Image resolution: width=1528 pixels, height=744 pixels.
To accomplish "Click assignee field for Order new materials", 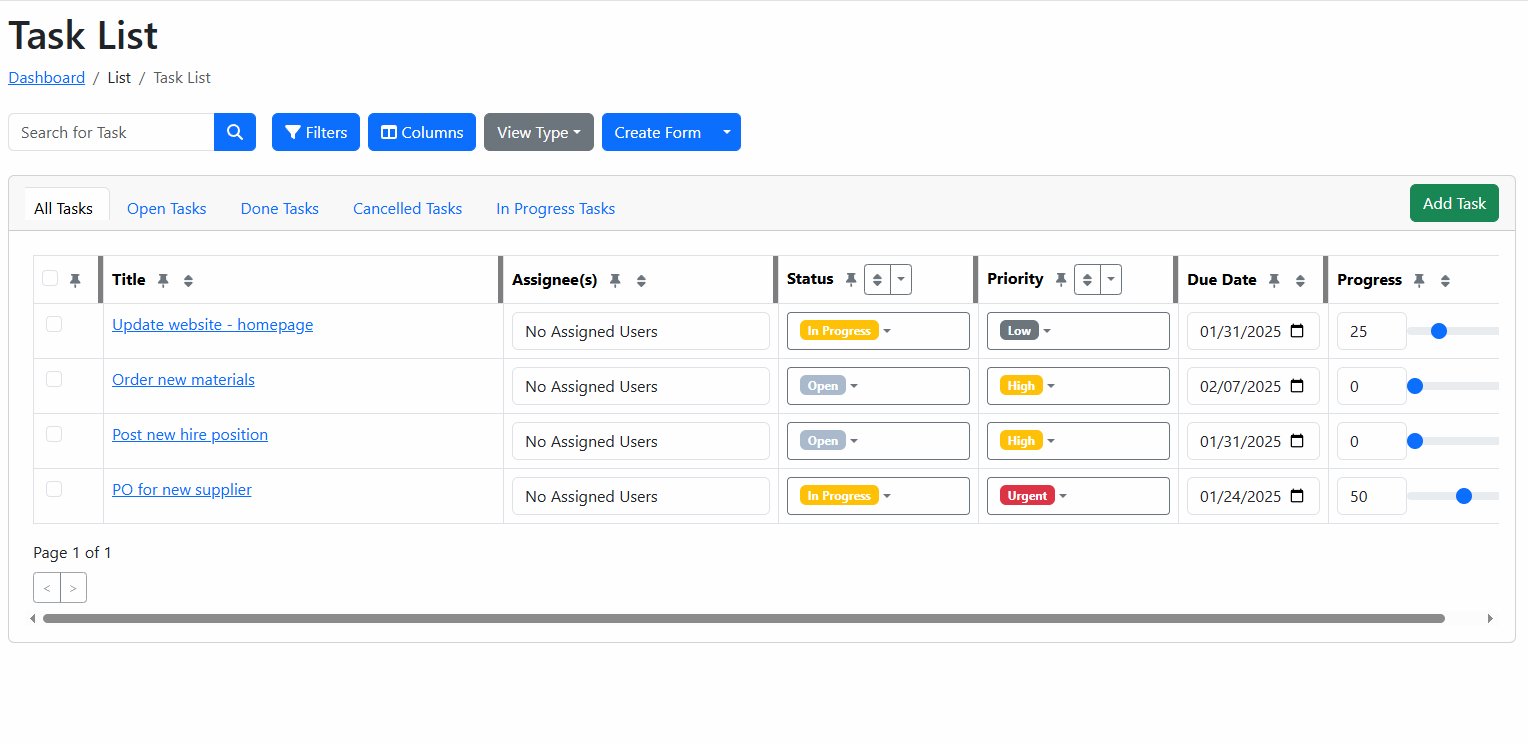I will point(641,386).
